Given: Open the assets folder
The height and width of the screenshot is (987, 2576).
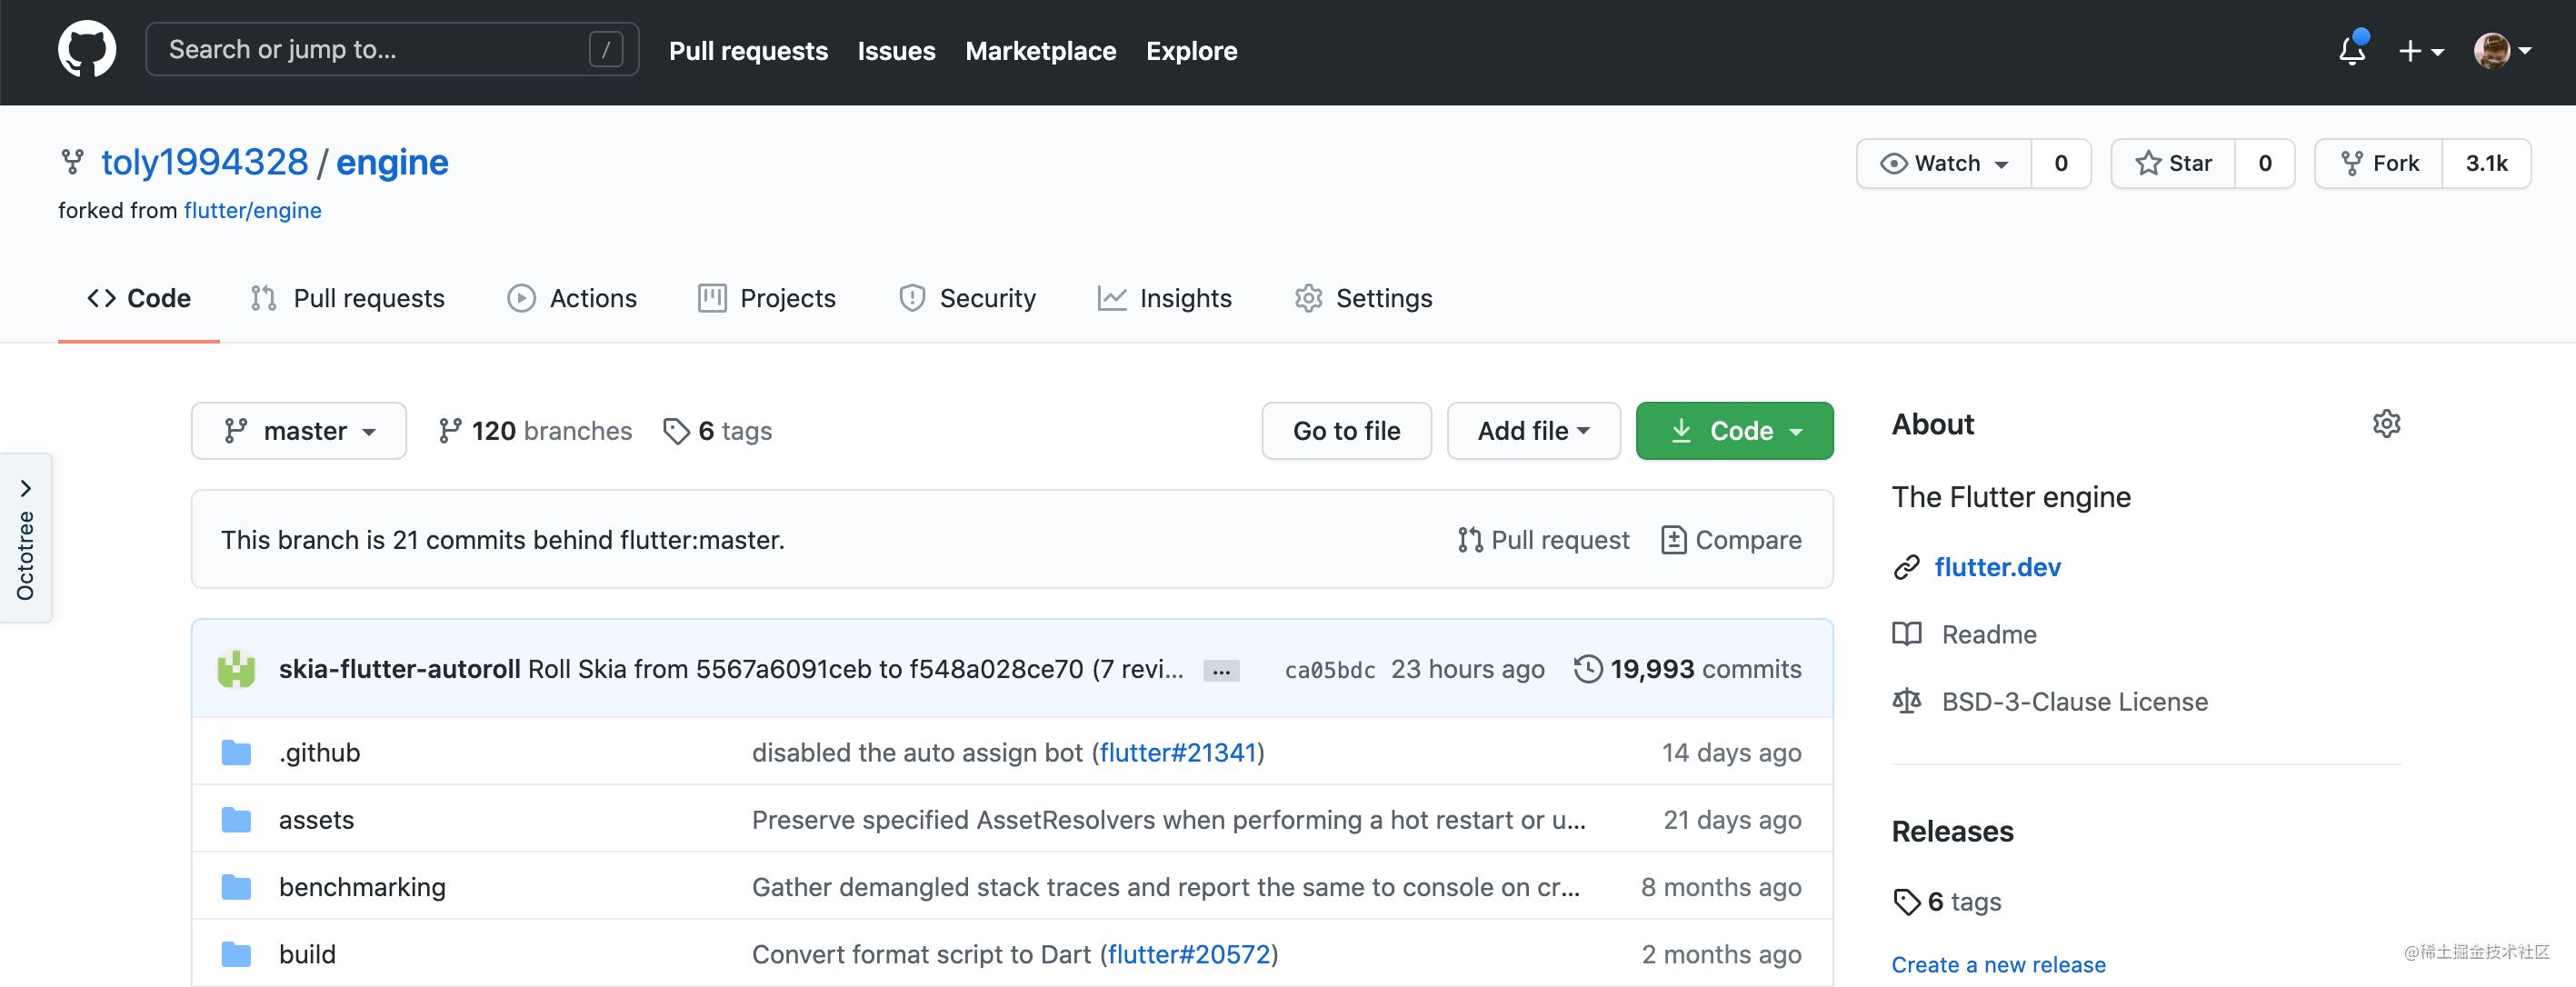Looking at the screenshot, I should click(x=316, y=820).
